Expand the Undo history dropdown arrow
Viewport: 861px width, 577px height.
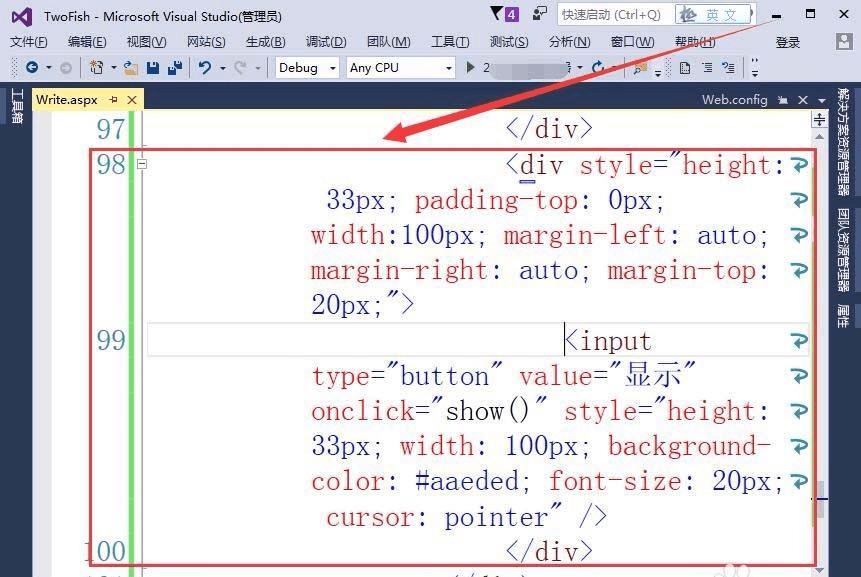[222, 68]
